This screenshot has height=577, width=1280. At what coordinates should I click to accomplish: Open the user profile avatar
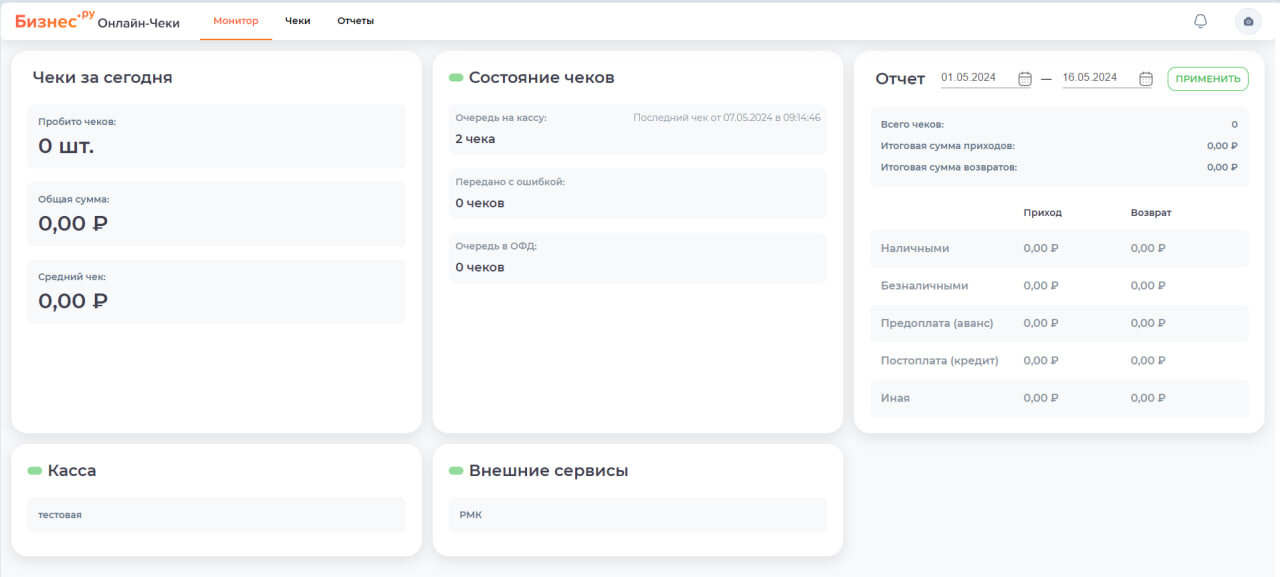tap(1248, 21)
